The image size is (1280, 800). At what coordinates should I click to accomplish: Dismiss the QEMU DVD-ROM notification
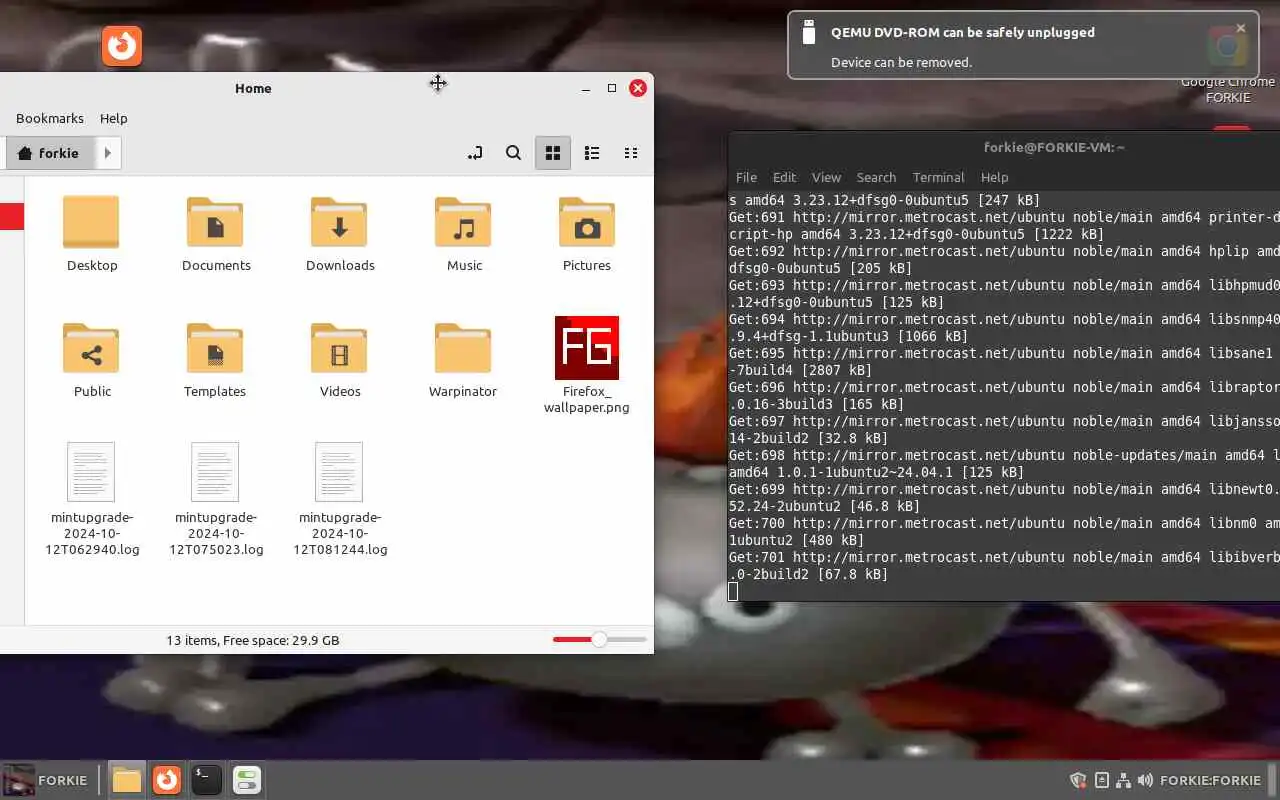[1241, 28]
